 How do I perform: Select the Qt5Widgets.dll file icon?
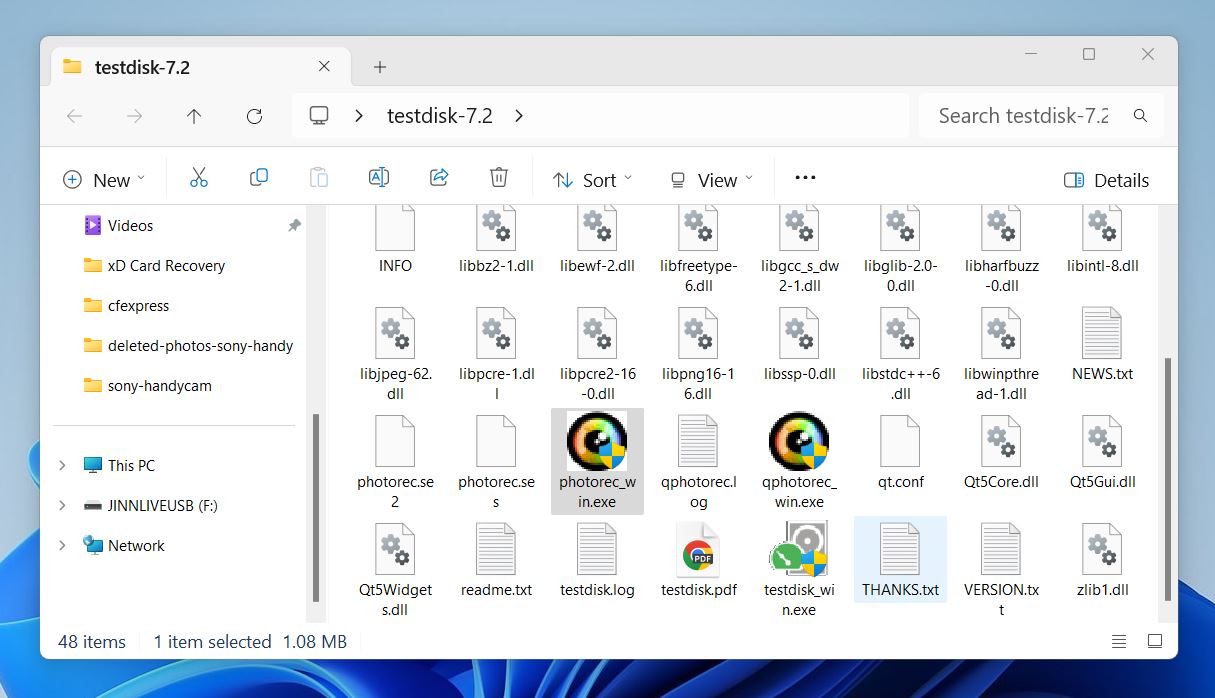pos(395,549)
